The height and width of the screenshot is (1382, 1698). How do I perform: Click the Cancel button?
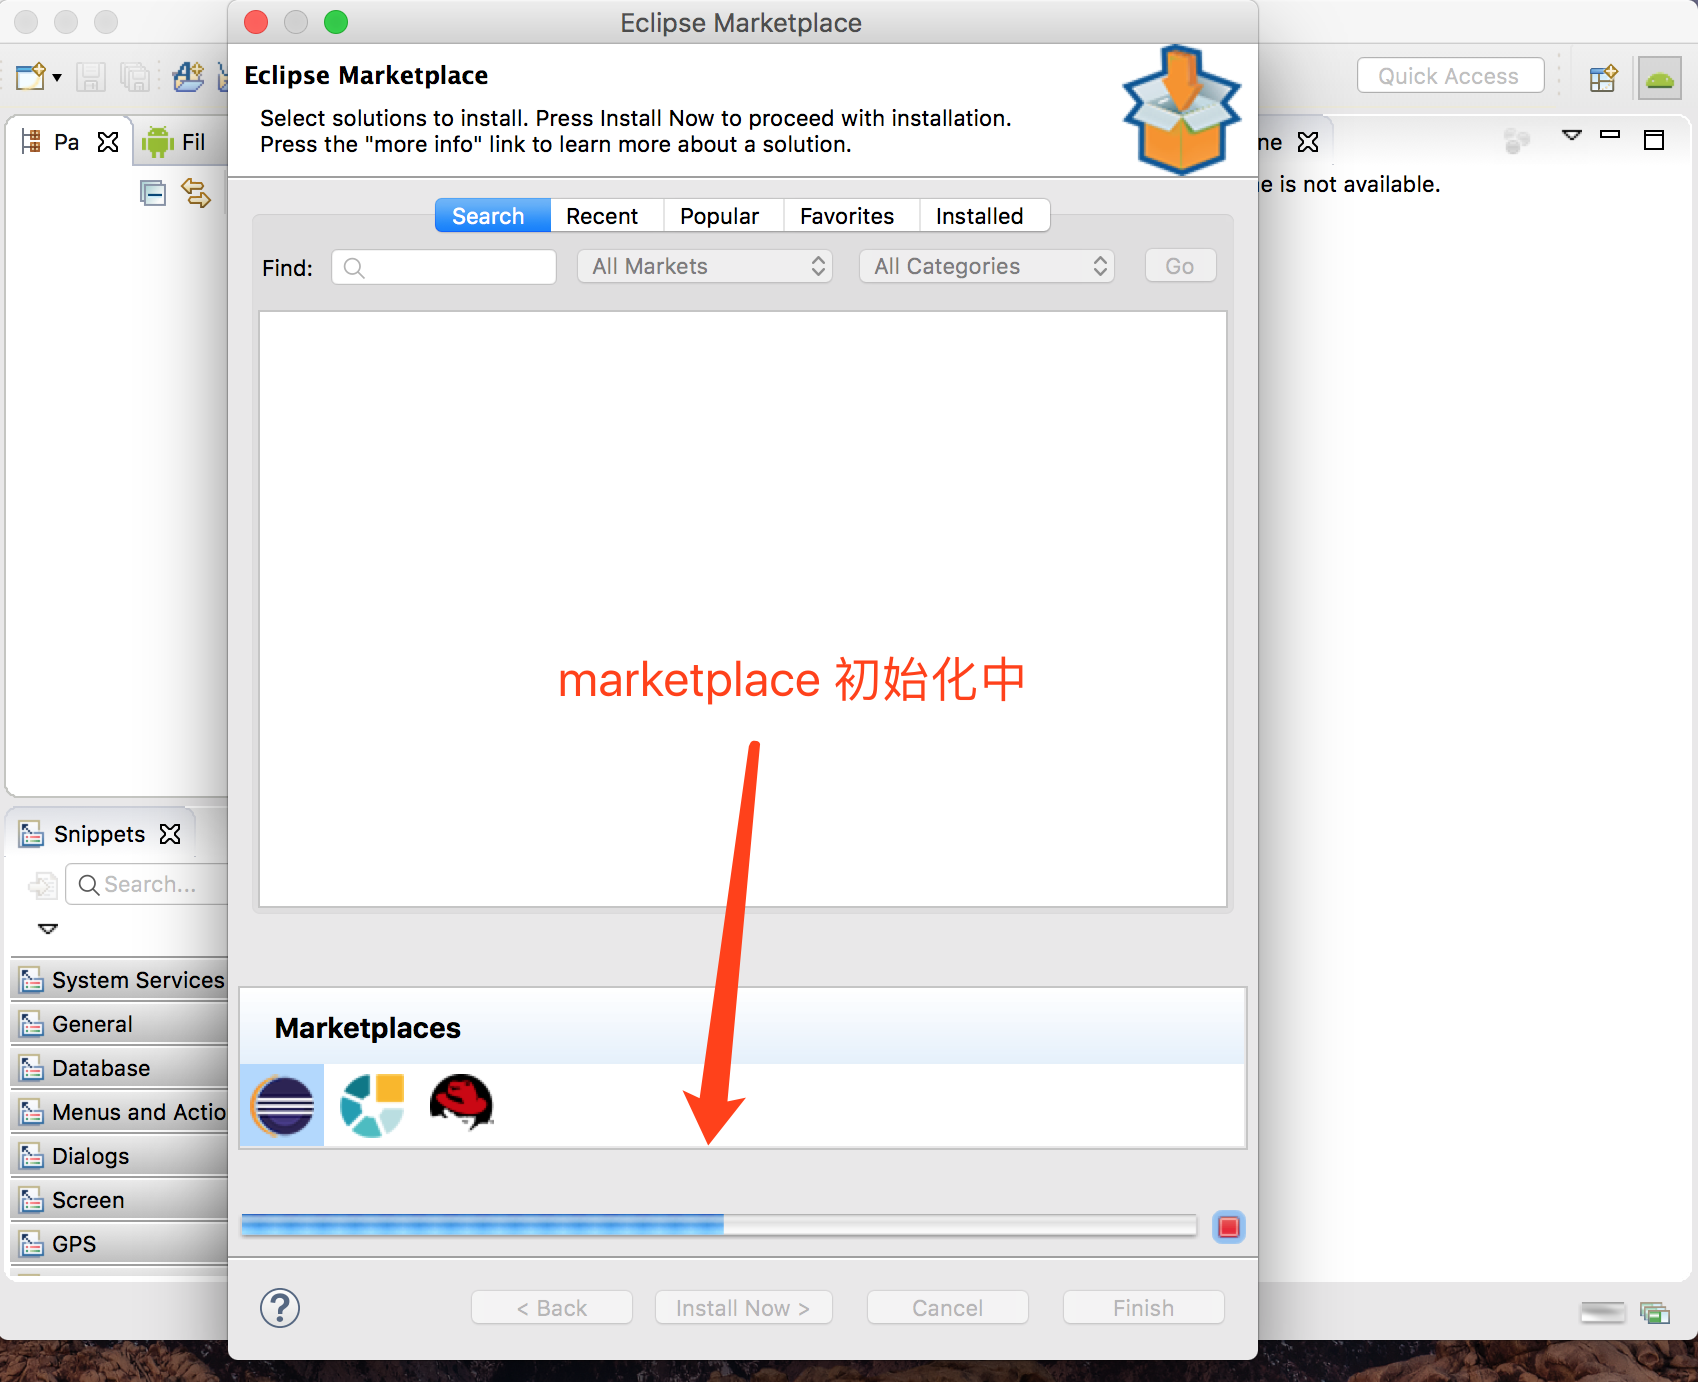pyautogui.click(x=948, y=1307)
